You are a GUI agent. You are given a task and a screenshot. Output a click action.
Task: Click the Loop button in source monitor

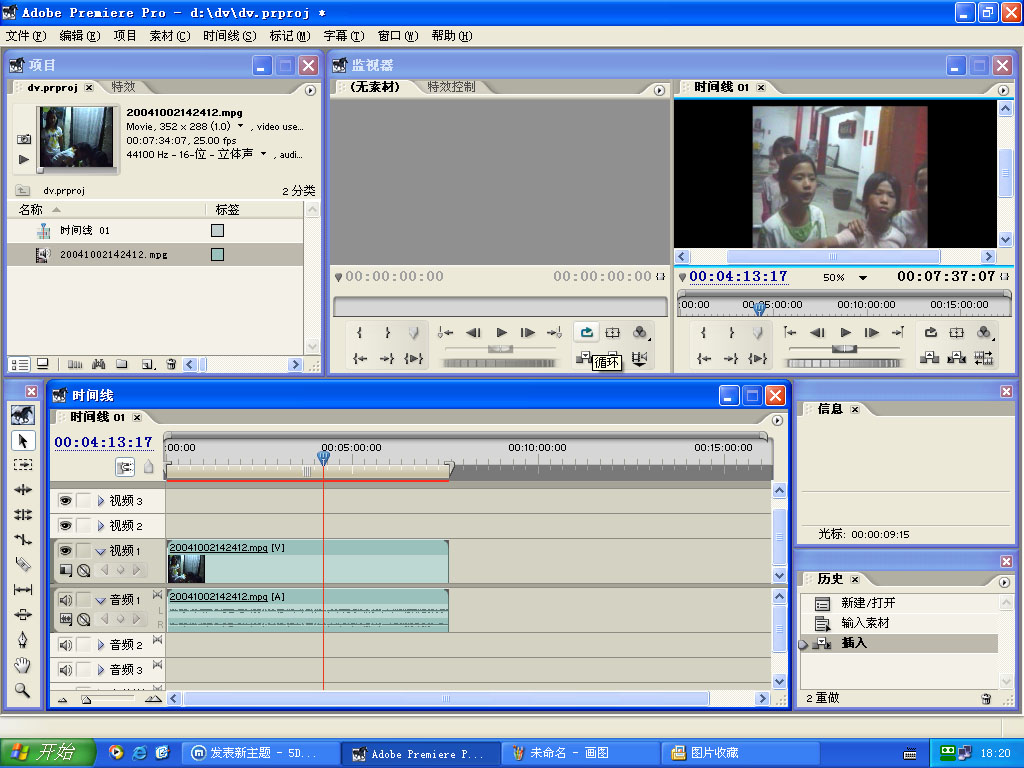click(586, 332)
